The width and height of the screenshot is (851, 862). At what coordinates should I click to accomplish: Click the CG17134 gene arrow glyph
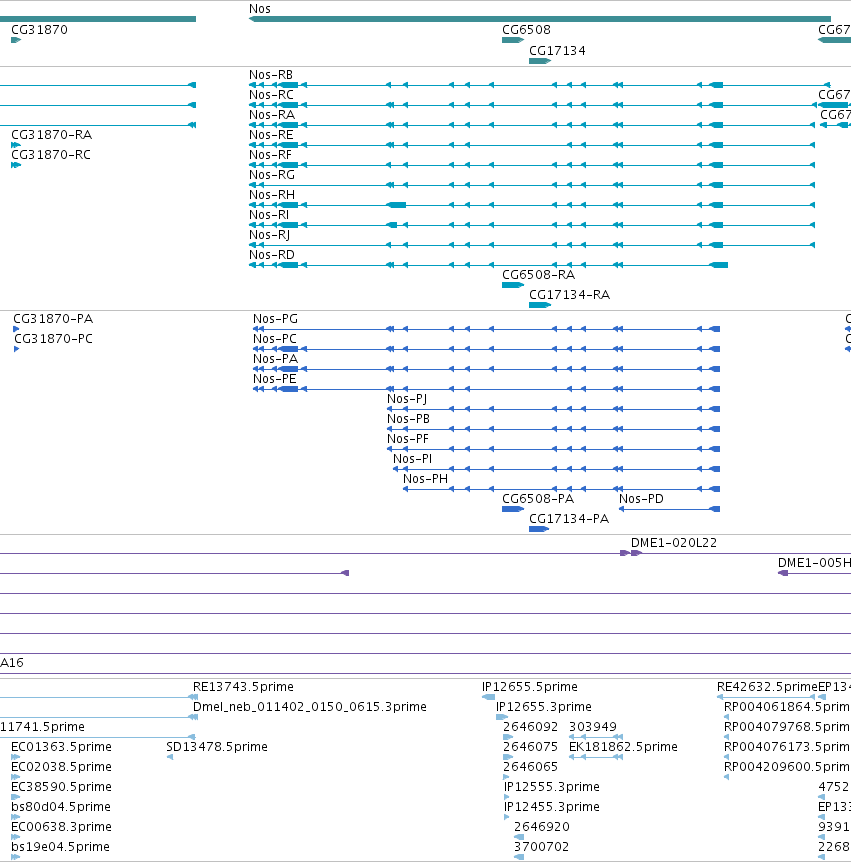[540, 61]
